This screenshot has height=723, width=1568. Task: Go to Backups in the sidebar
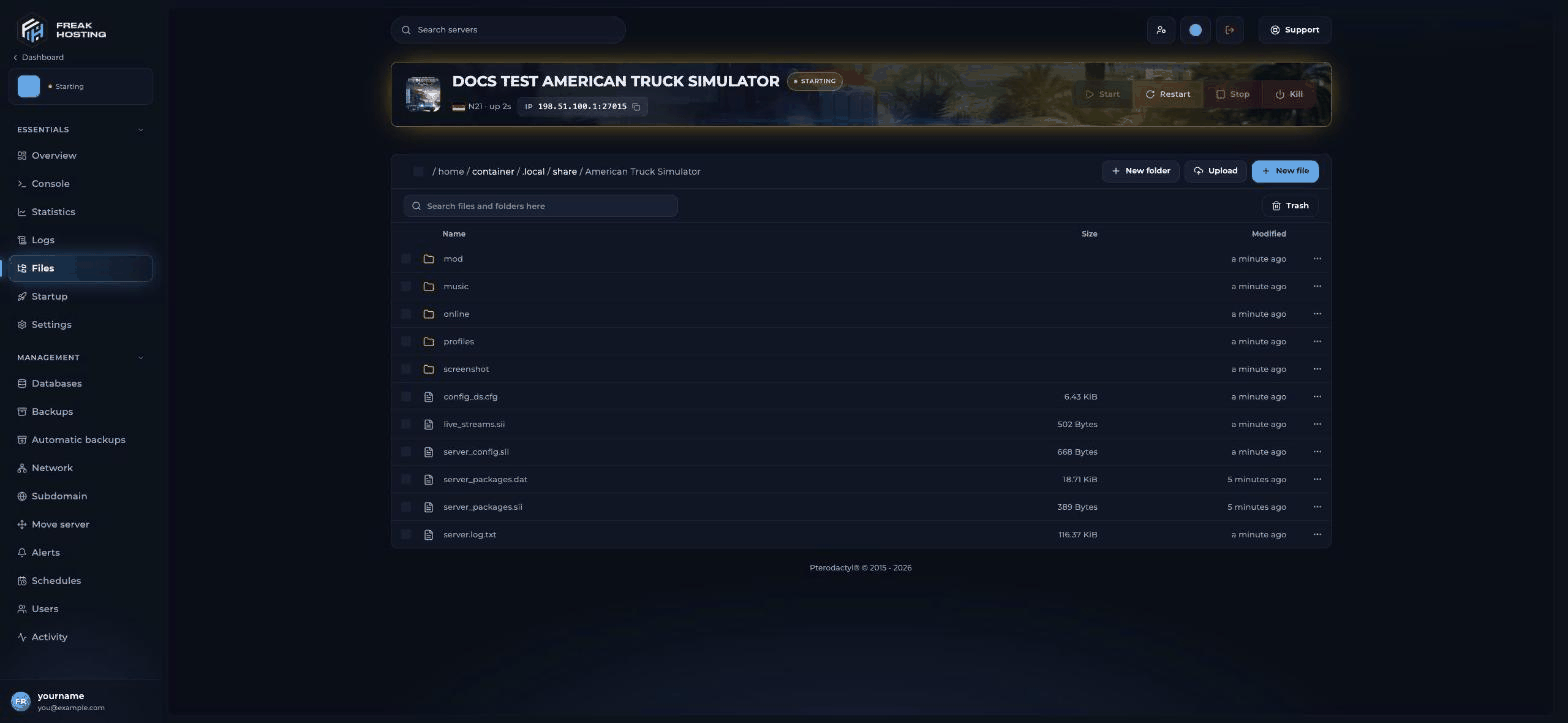80,412
